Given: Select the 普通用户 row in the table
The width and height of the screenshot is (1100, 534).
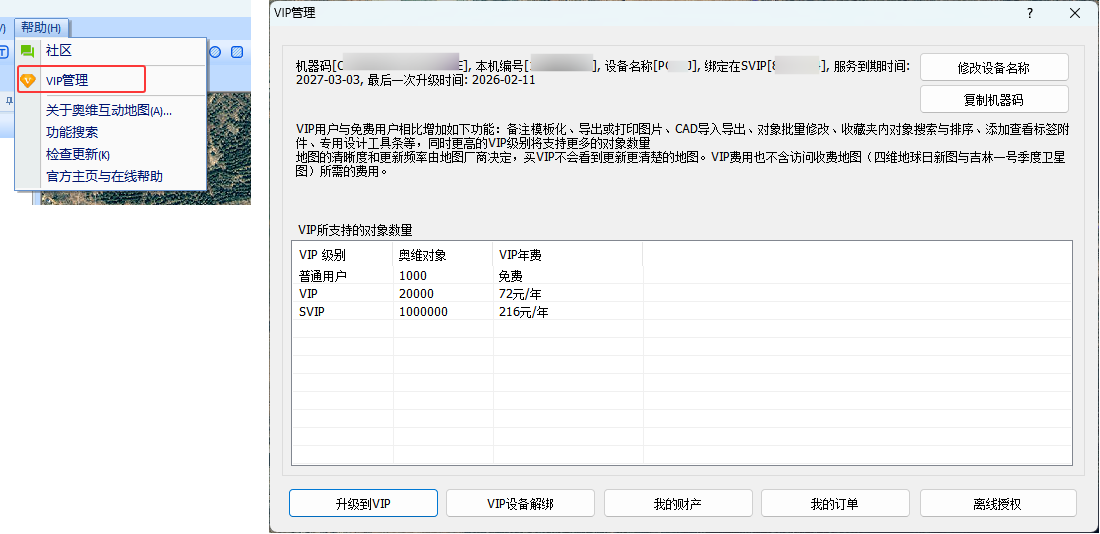Looking at the screenshot, I should pyautogui.click(x=681, y=276).
